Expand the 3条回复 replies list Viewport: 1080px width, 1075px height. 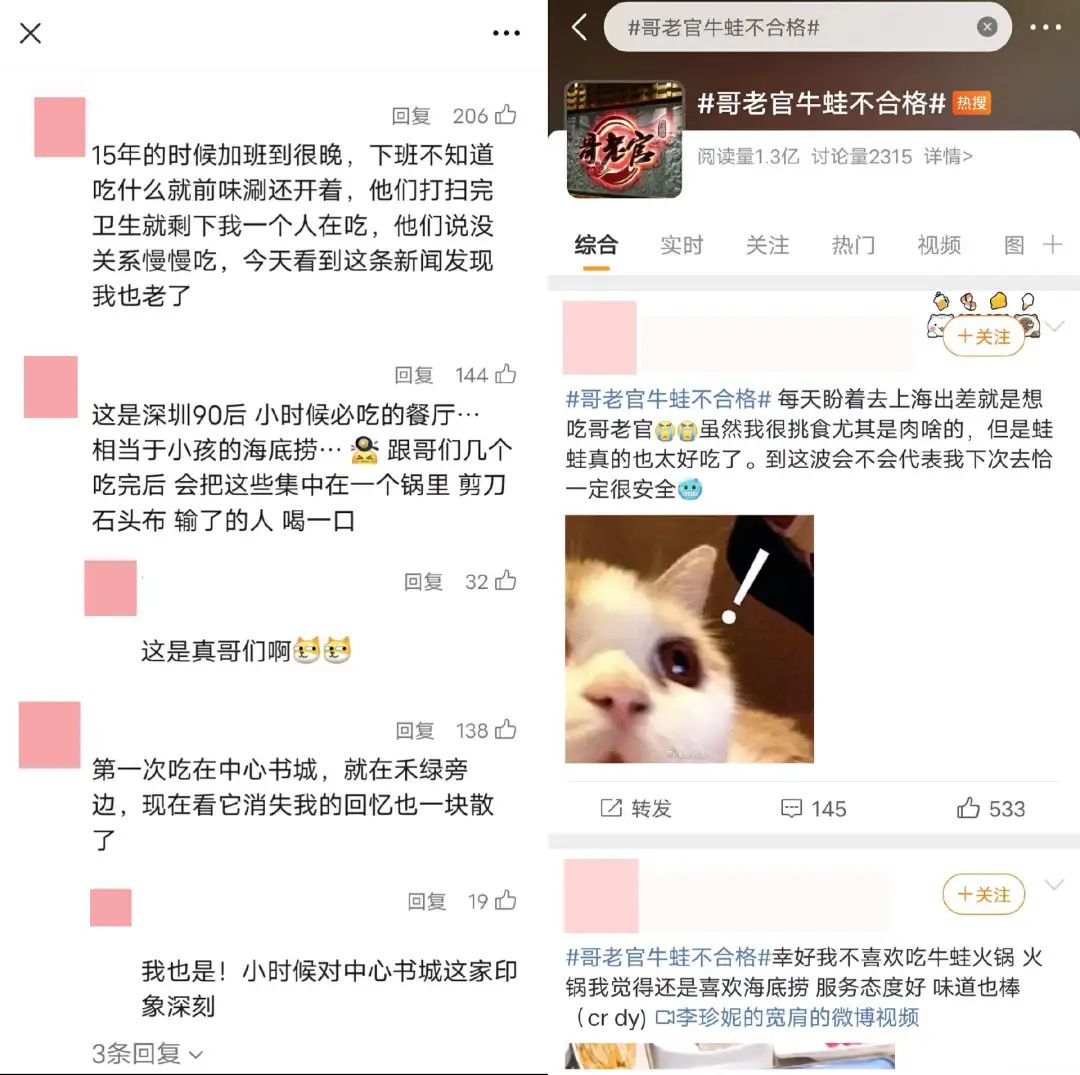147,1054
